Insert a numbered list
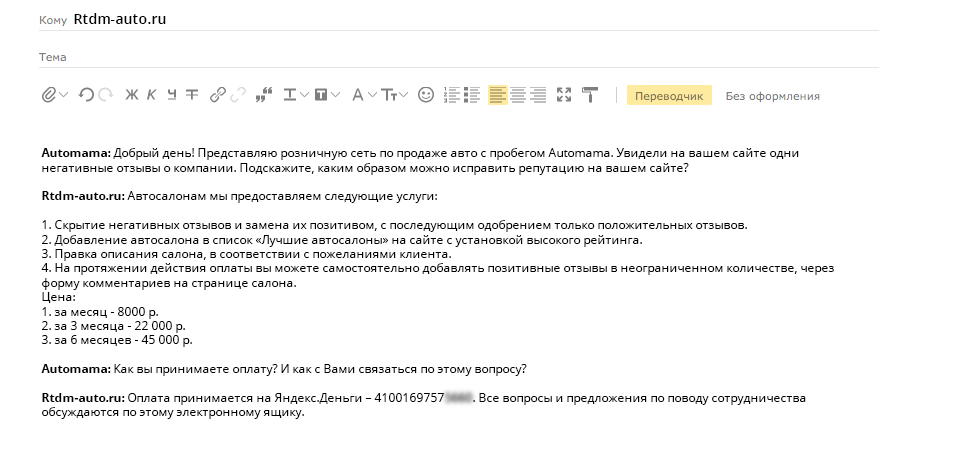 click(x=451, y=95)
